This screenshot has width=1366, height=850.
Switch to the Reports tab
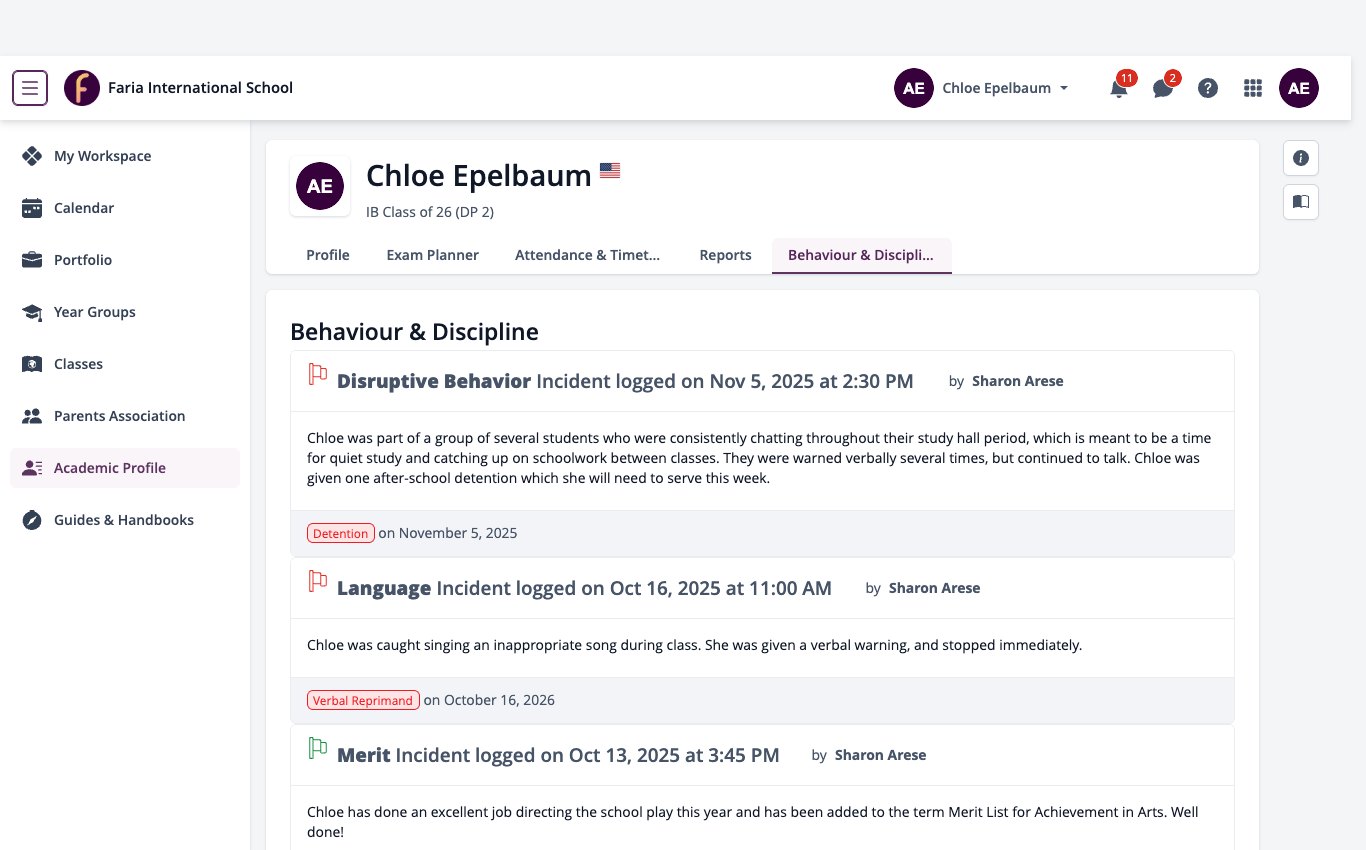coord(726,255)
